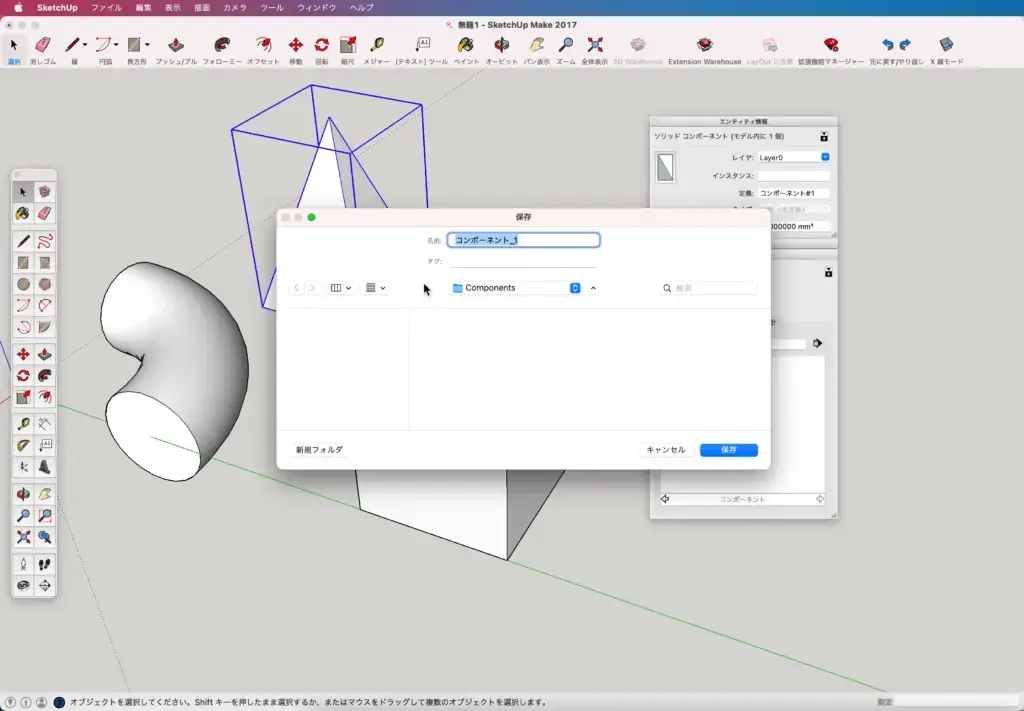Pick the Polygon tool in the left palette
The height and width of the screenshot is (711, 1024).
(44, 285)
